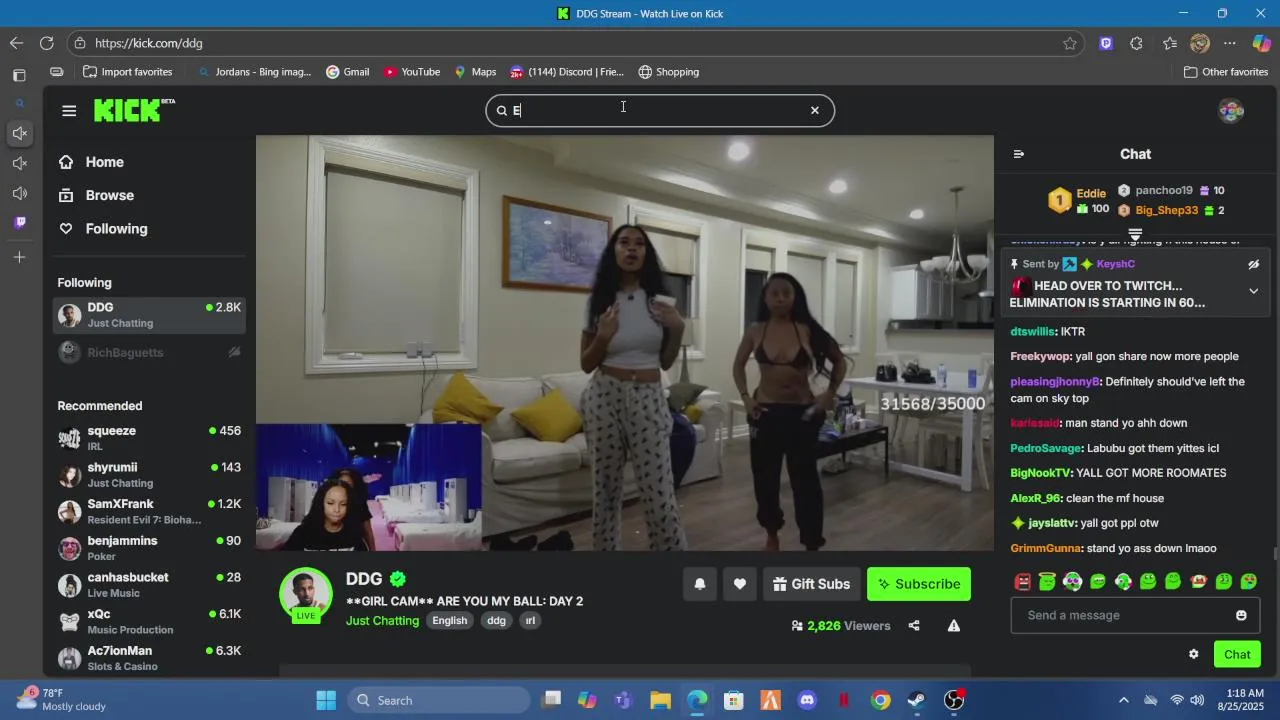This screenshot has width=1280, height=720.
Task: Open the emoji picker in chat input
Action: pyautogui.click(x=1241, y=615)
